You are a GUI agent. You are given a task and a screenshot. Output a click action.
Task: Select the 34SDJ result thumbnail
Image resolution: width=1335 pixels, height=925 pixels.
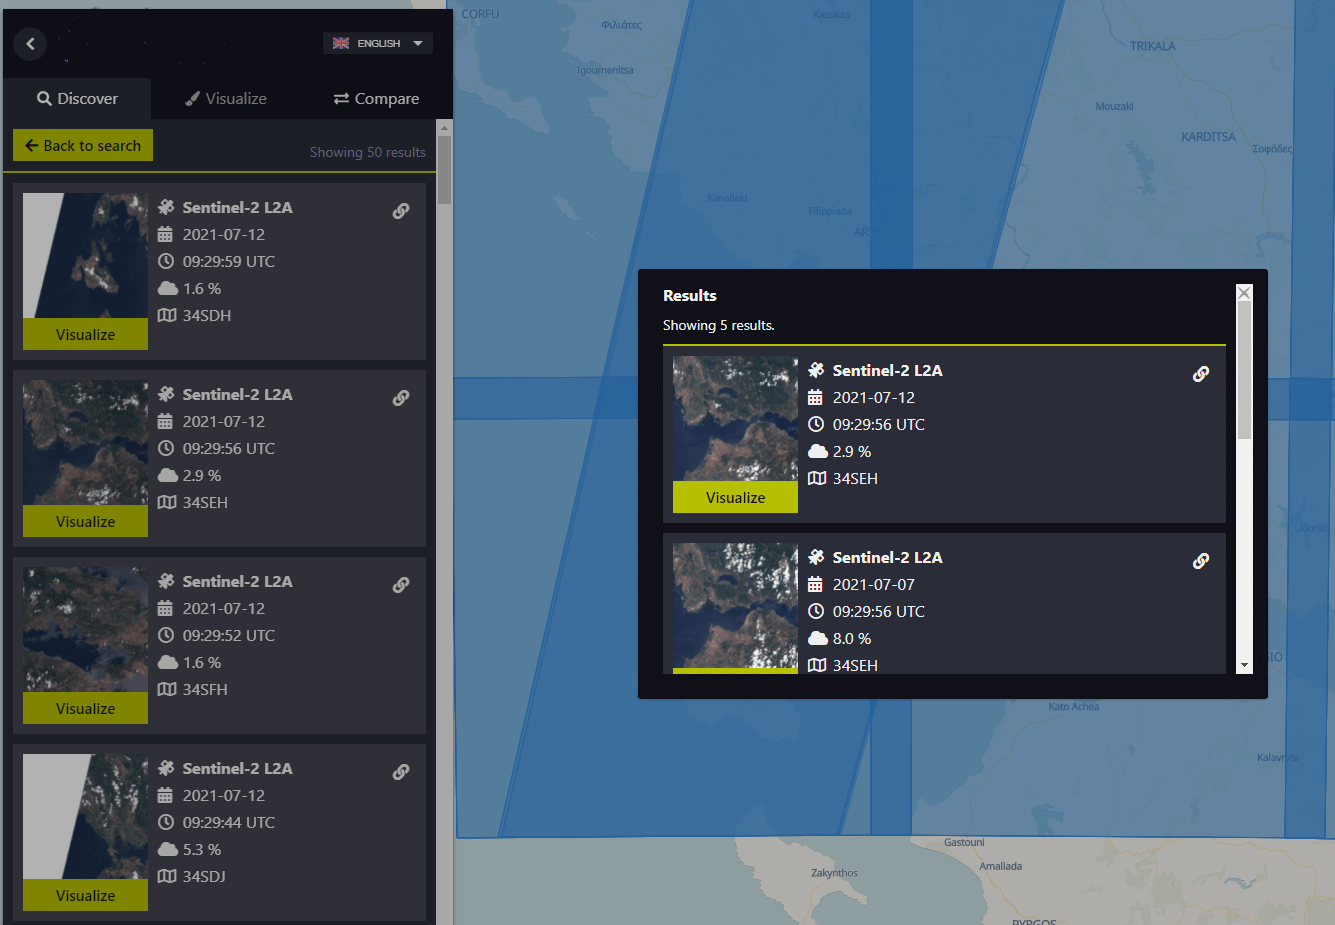coord(85,817)
